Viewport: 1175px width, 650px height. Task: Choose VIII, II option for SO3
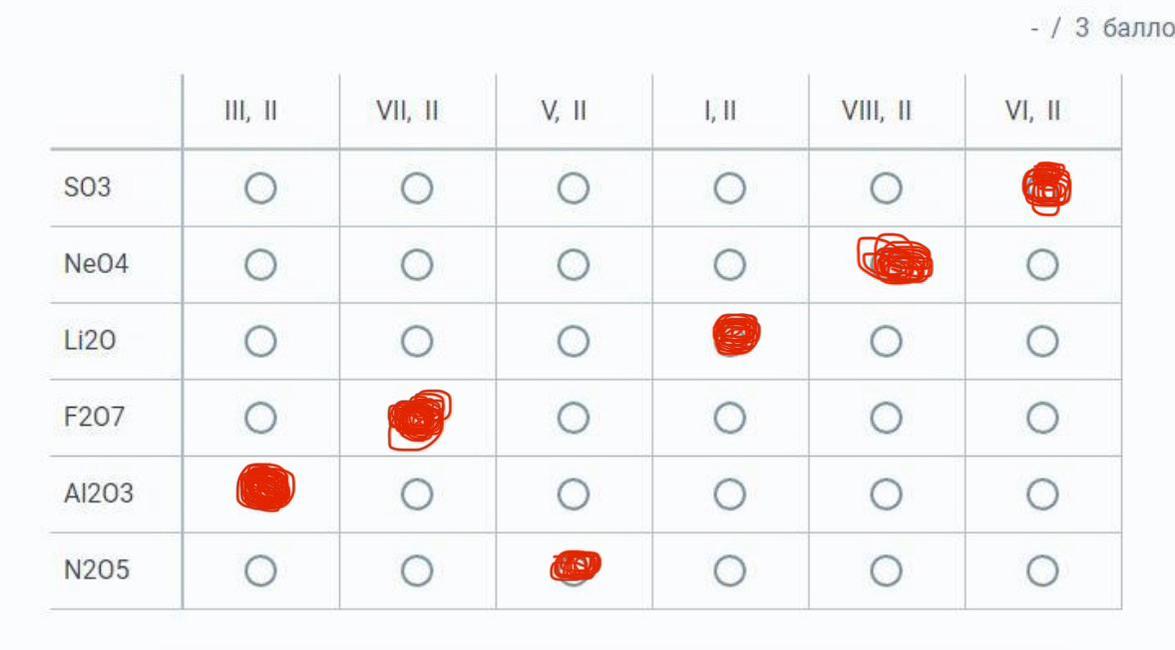pos(886,188)
